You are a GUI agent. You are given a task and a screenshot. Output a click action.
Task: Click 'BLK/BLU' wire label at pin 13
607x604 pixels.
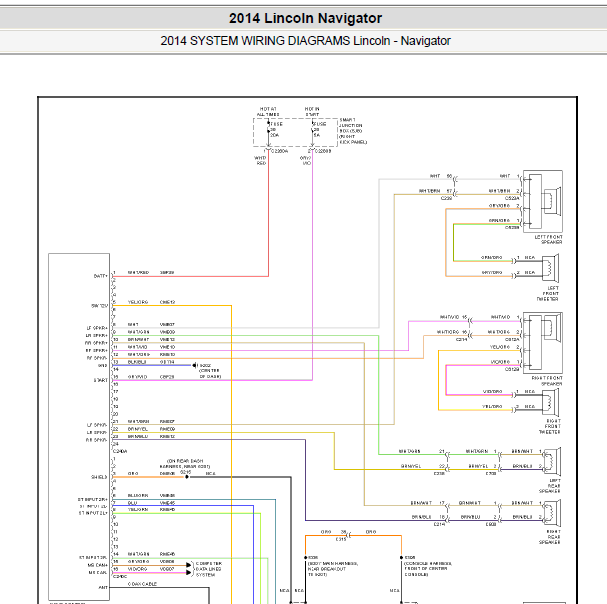(x=137, y=362)
